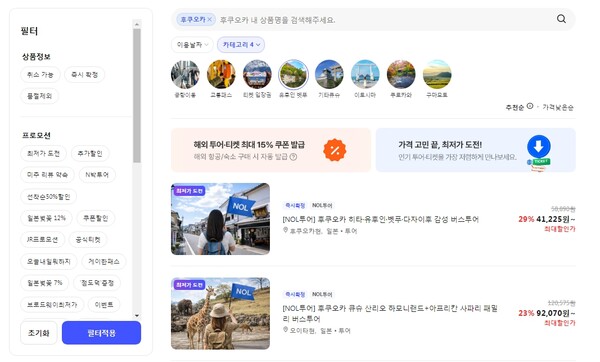This screenshot has height=362, width=600.
Task: Open the 산리오 하모니랜드 사파리 tour title
Action: point(390,313)
